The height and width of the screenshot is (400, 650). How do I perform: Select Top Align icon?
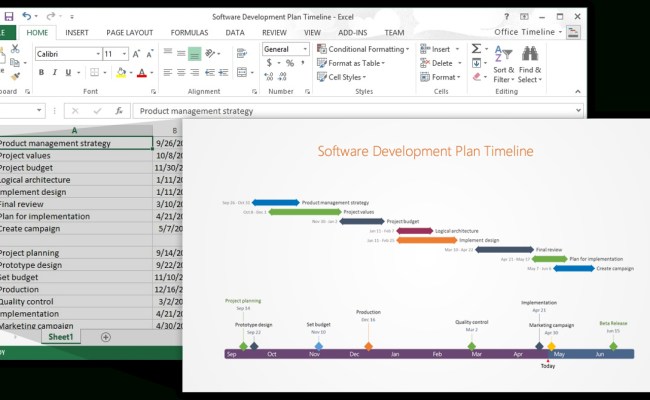coord(168,53)
